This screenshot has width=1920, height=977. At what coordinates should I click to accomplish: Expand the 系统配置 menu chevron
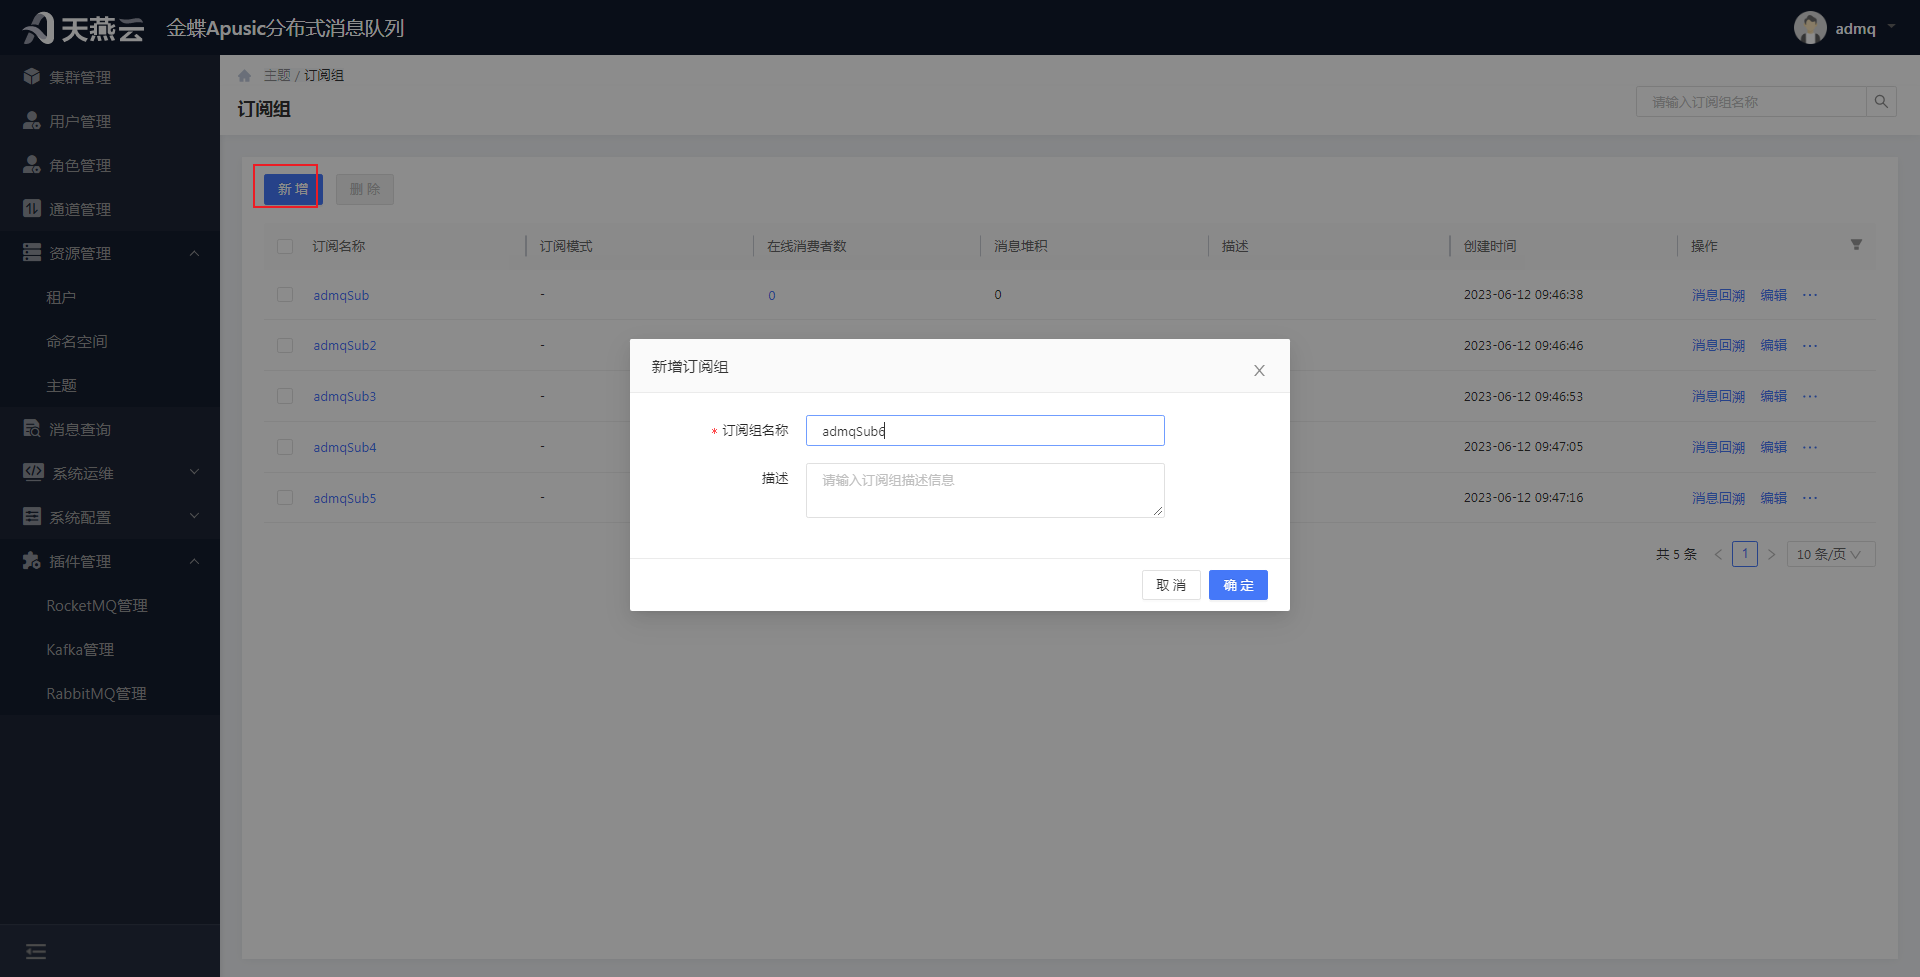pos(194,516)
